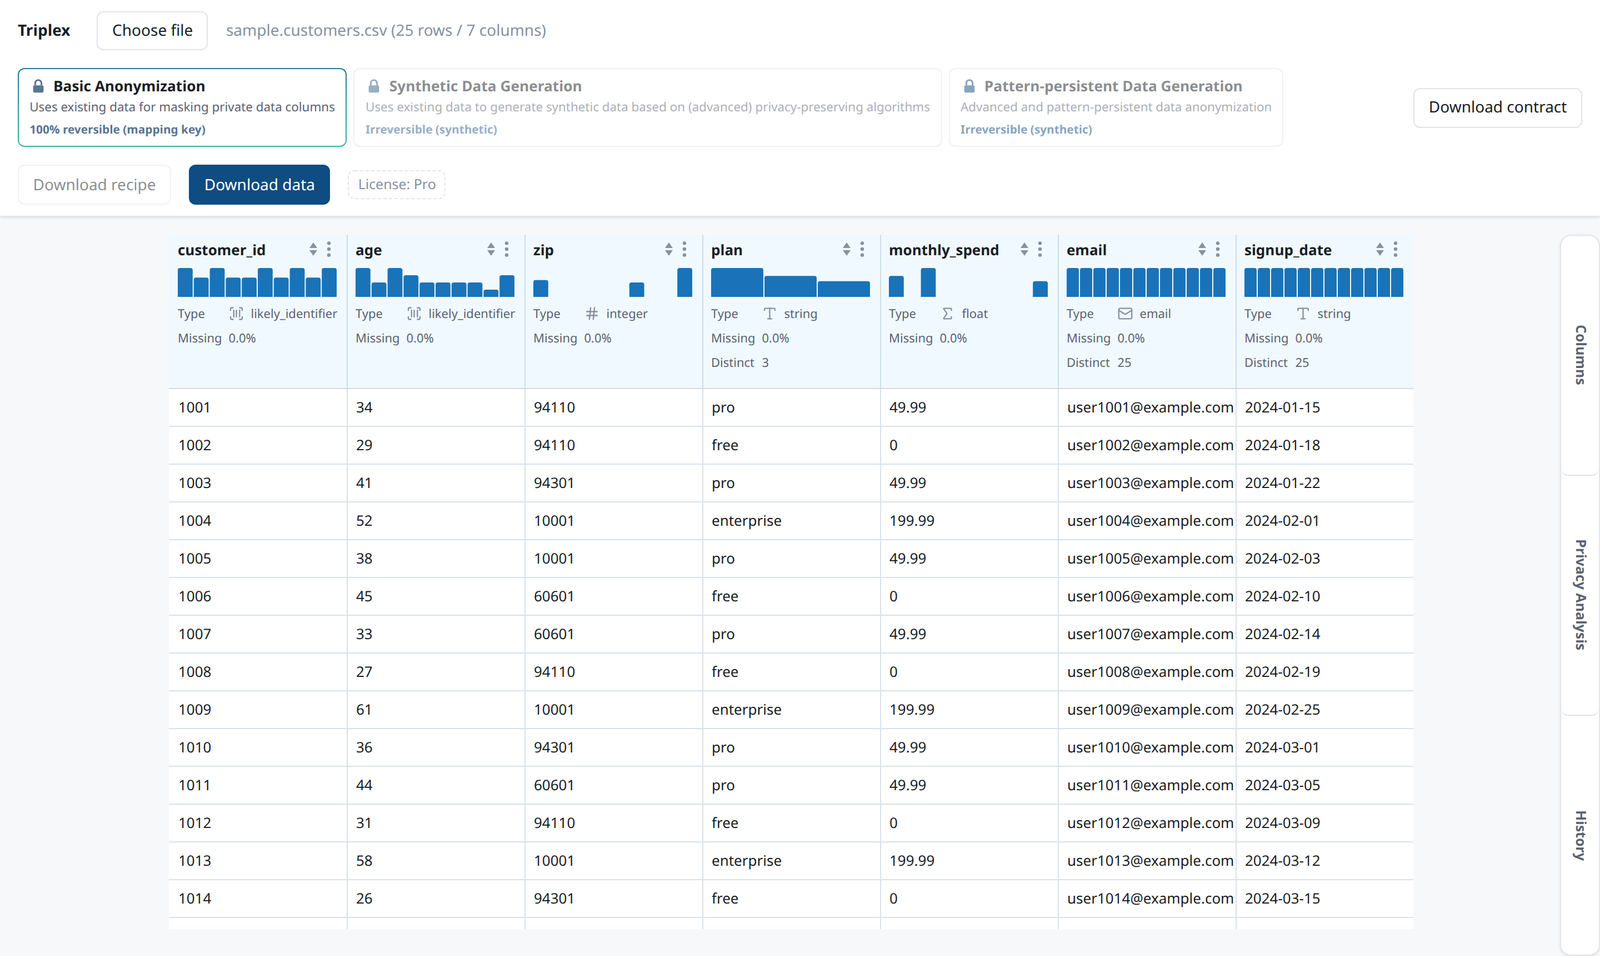Click the email type envelope icon

(x=1125, y=314)
